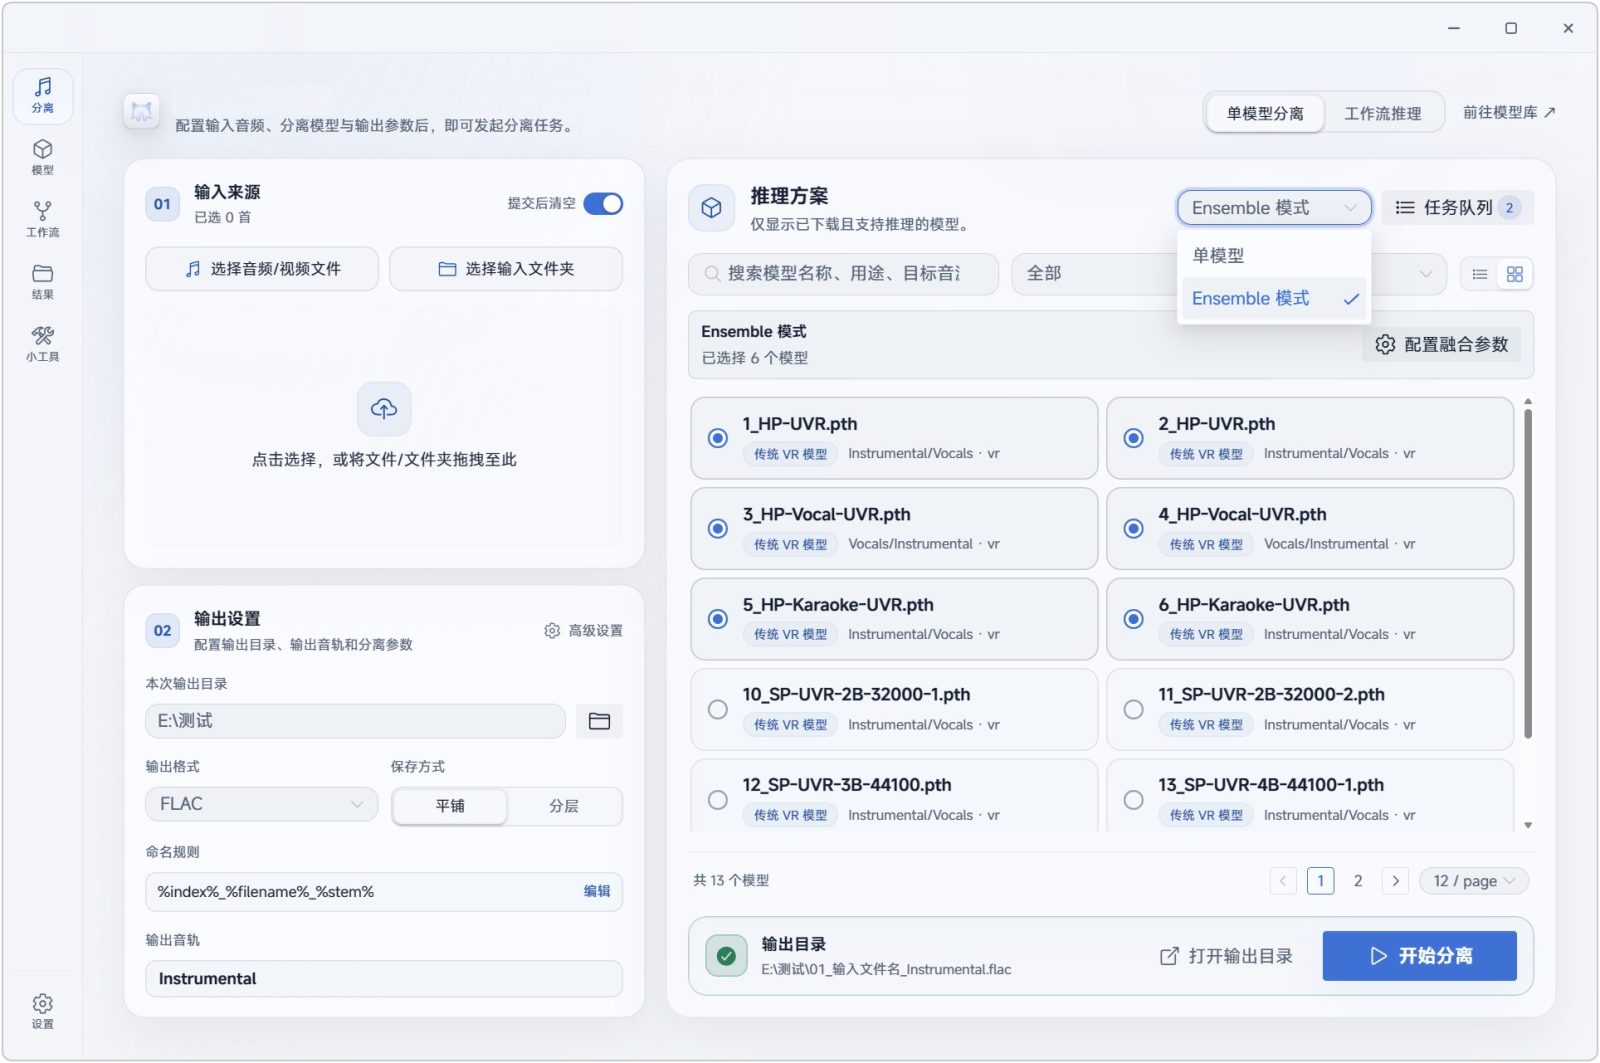The width and height of the screenshot is (1600, 1063).
Task: Open 小工具 in the sidebar
Action: [x=43, y=344]
